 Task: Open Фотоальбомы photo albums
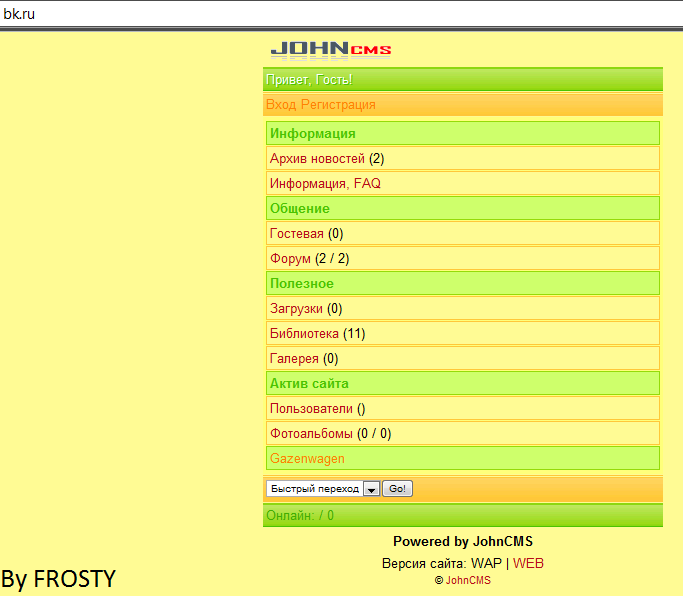311,433
